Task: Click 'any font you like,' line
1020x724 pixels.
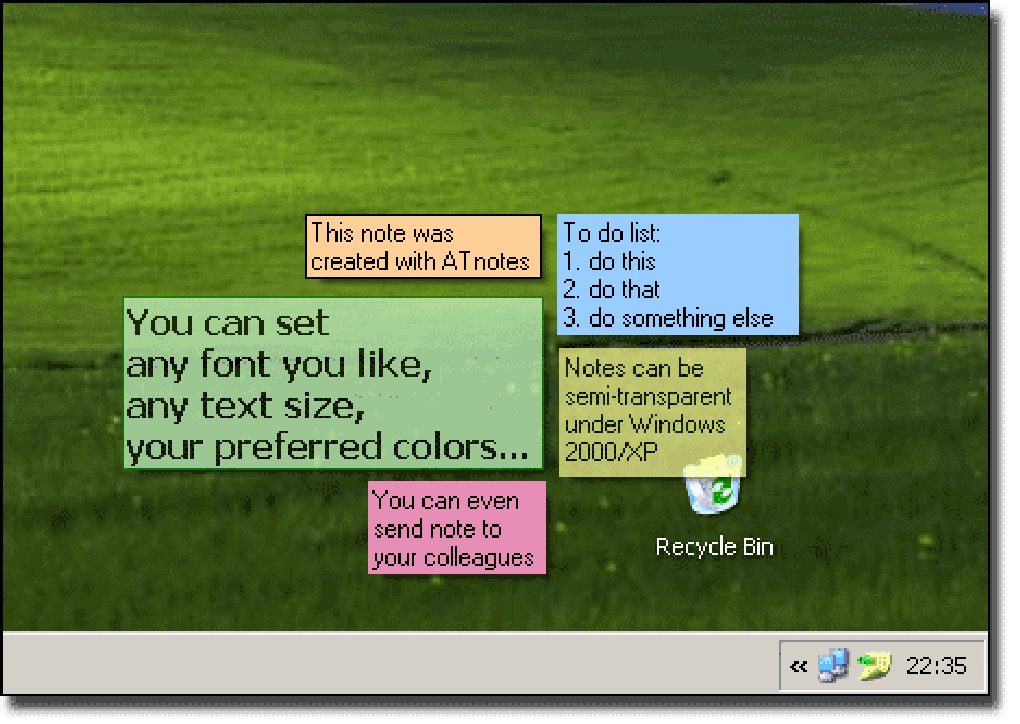Action: 279,364
